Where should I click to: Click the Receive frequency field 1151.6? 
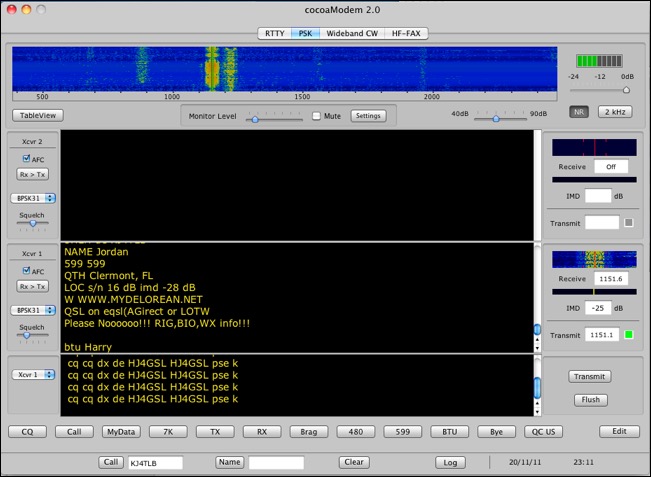click(x=611, y=279)
